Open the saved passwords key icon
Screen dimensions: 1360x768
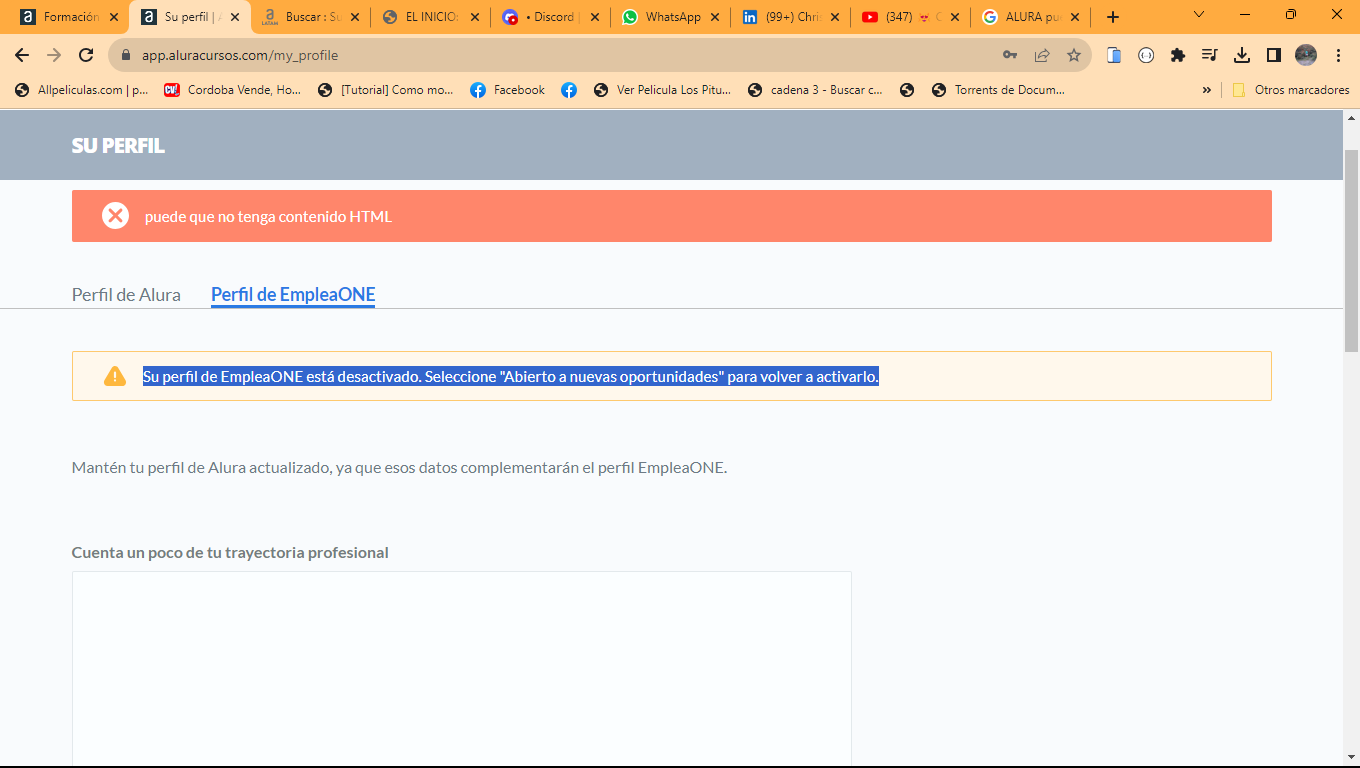(1010, 55)
